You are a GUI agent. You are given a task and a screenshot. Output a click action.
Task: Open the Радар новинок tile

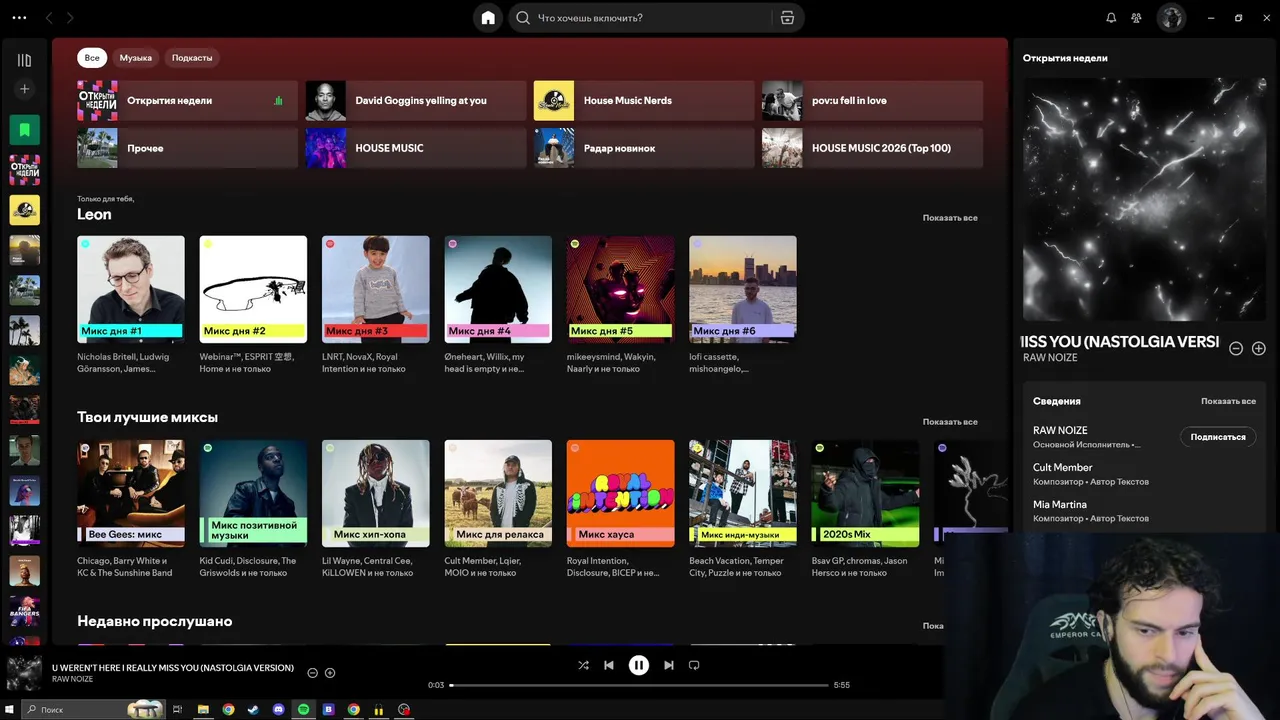pos(644,148)
